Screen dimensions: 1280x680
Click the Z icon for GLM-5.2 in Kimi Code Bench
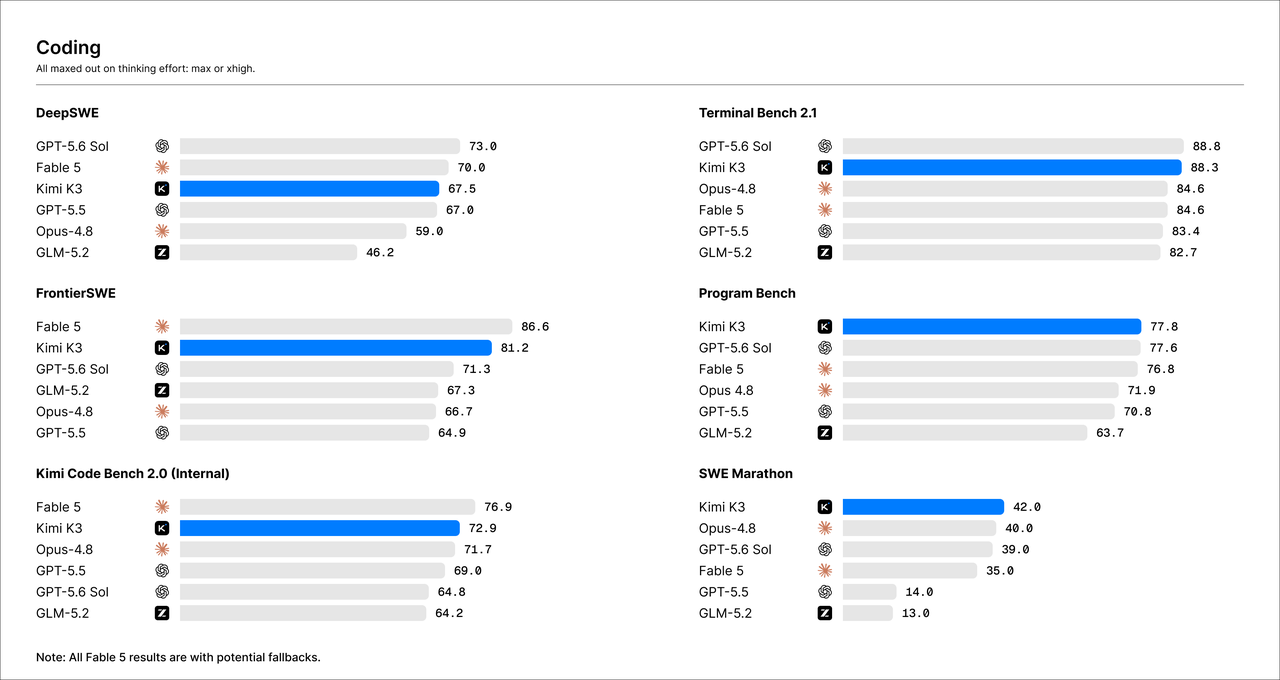coord(162,613)
